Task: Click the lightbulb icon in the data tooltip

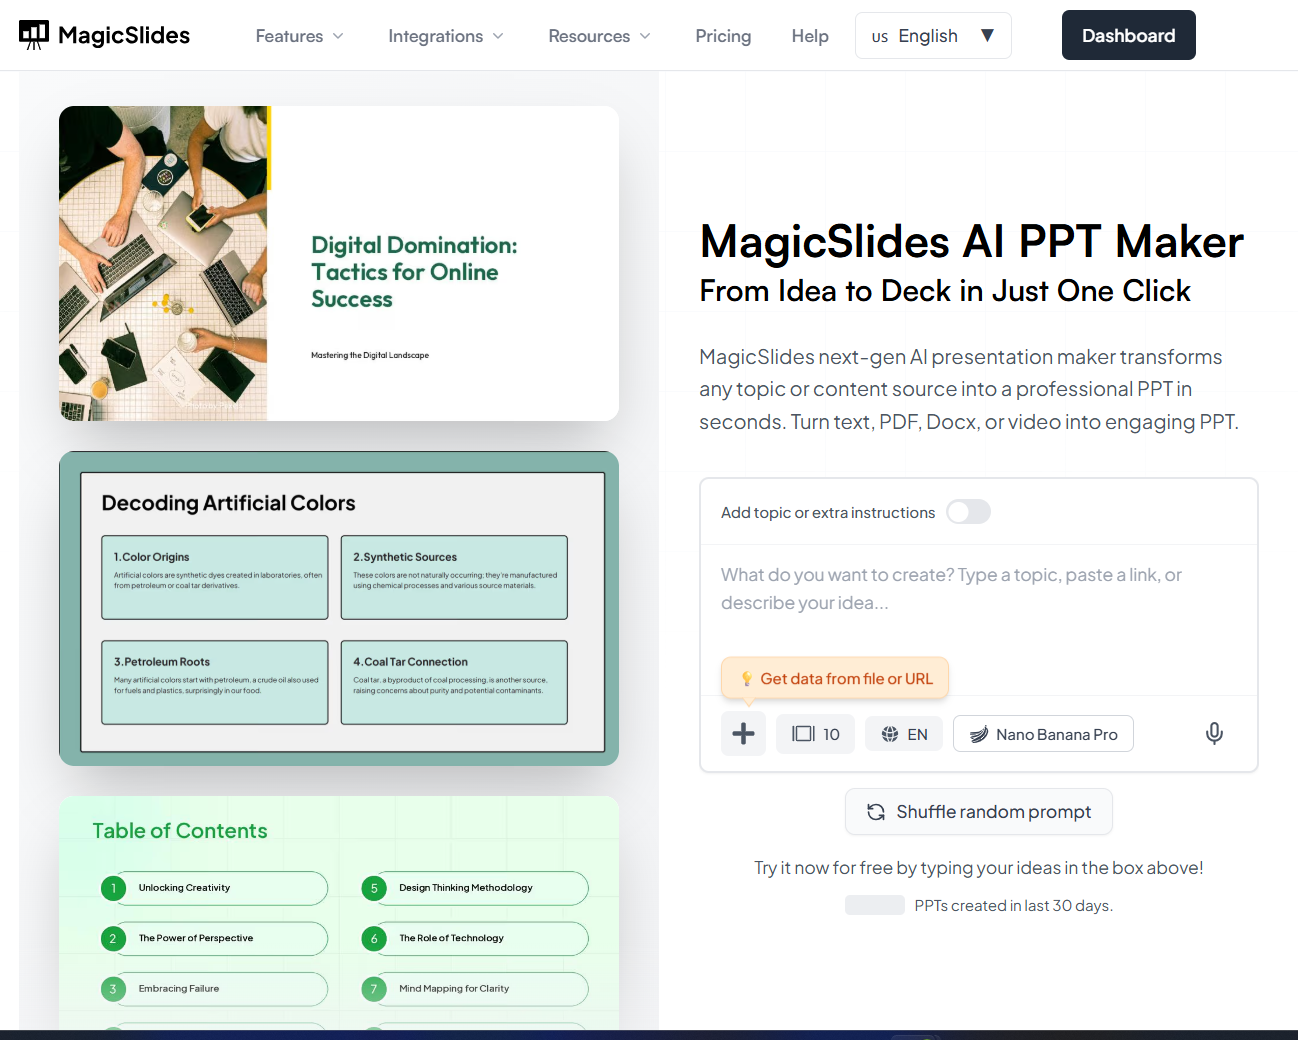Action: [x=746, y=679]
